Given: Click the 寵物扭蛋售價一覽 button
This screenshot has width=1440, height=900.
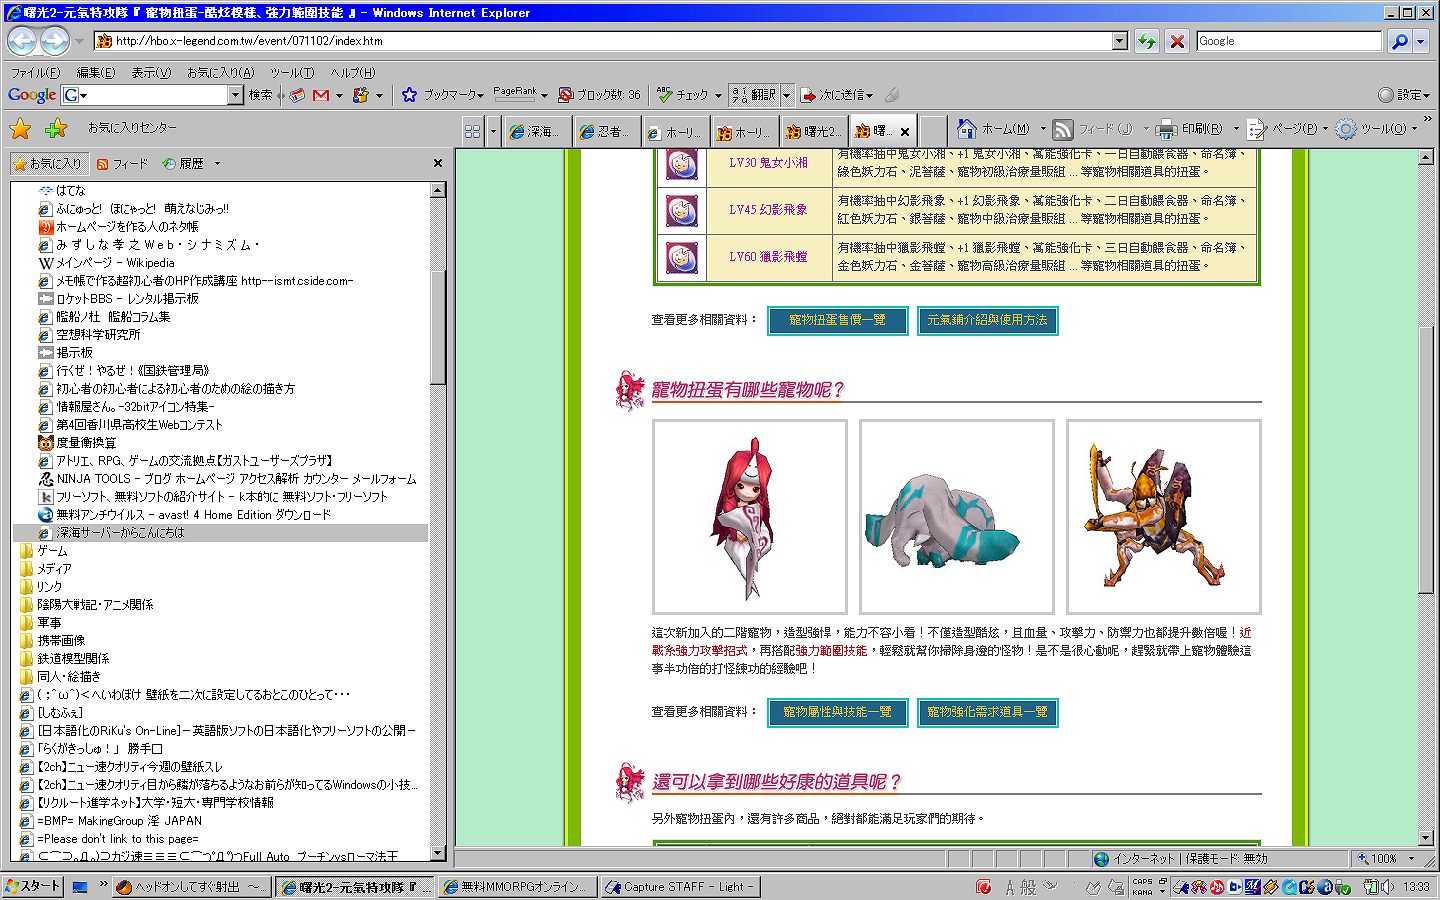Looking at the screenshot, I should tap(838, 320).
